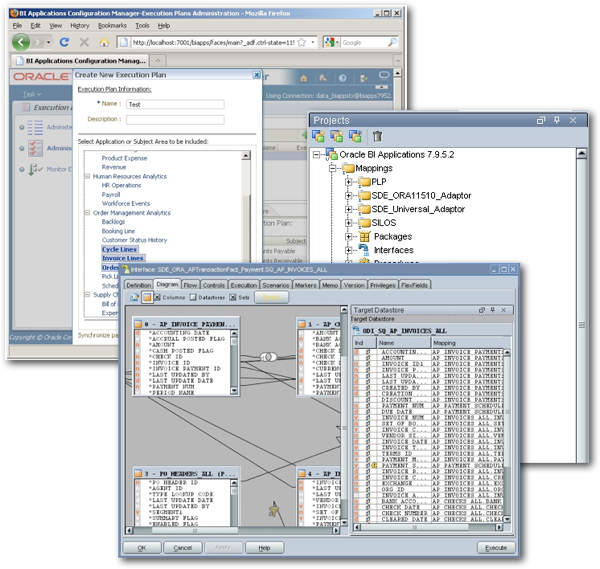Toggle Columns checkbox in diagram toolbar
The height and width of the screenshot is (569, 600).
[157, 297]
